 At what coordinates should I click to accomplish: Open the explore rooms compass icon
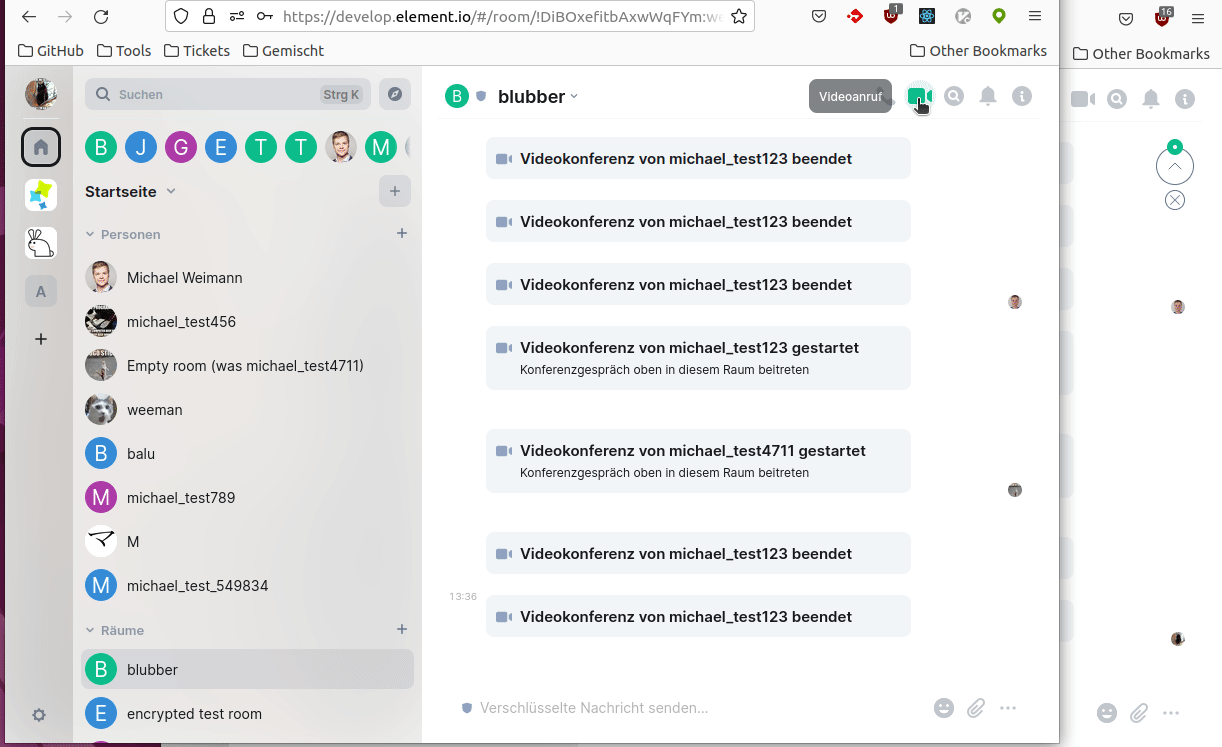(394, 93)
